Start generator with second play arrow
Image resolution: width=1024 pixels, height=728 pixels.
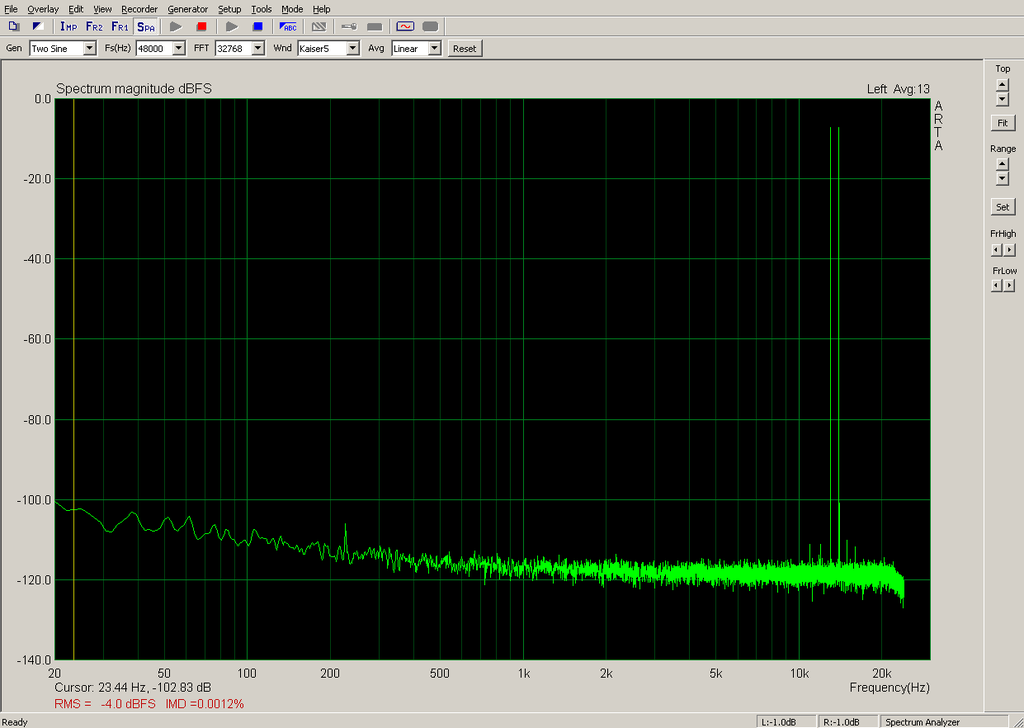click(x=232, y=27)
